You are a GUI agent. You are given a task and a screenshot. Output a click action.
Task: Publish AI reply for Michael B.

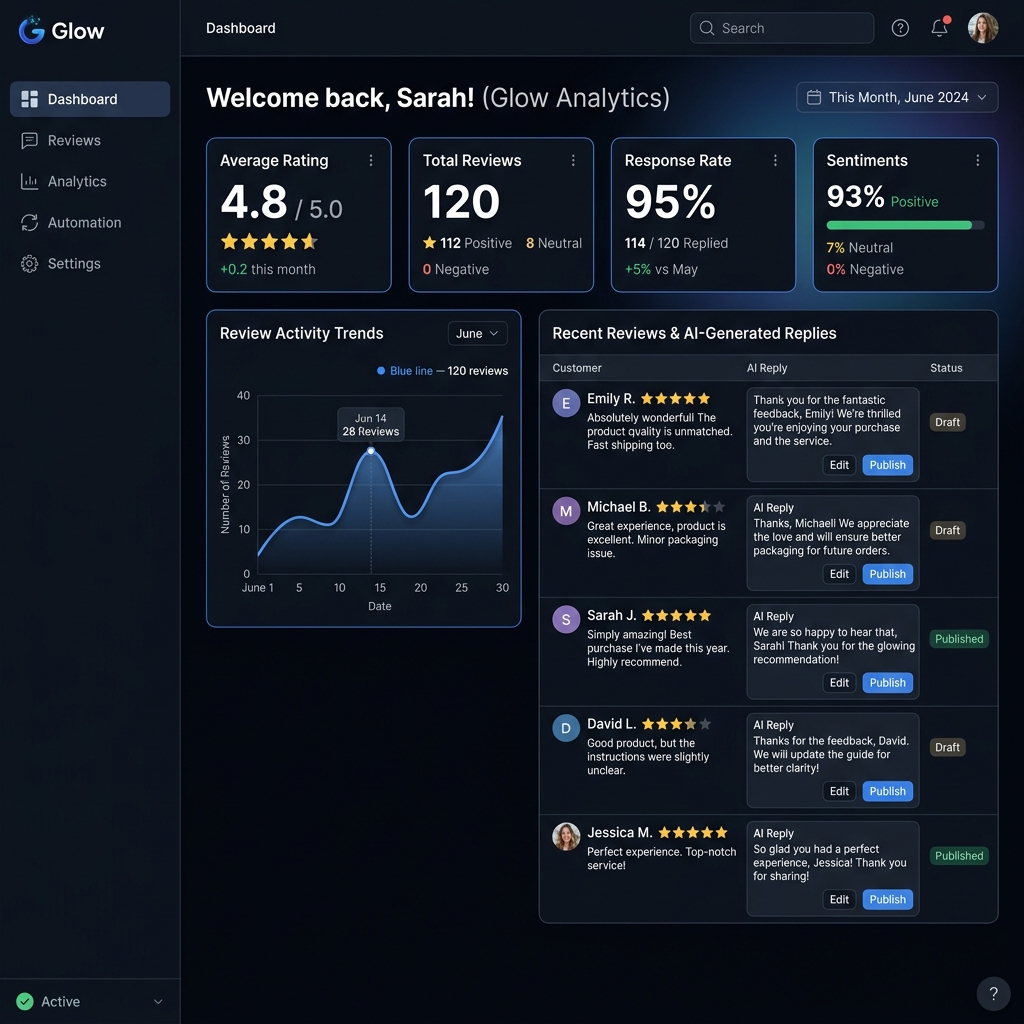(x=888, y=574)
